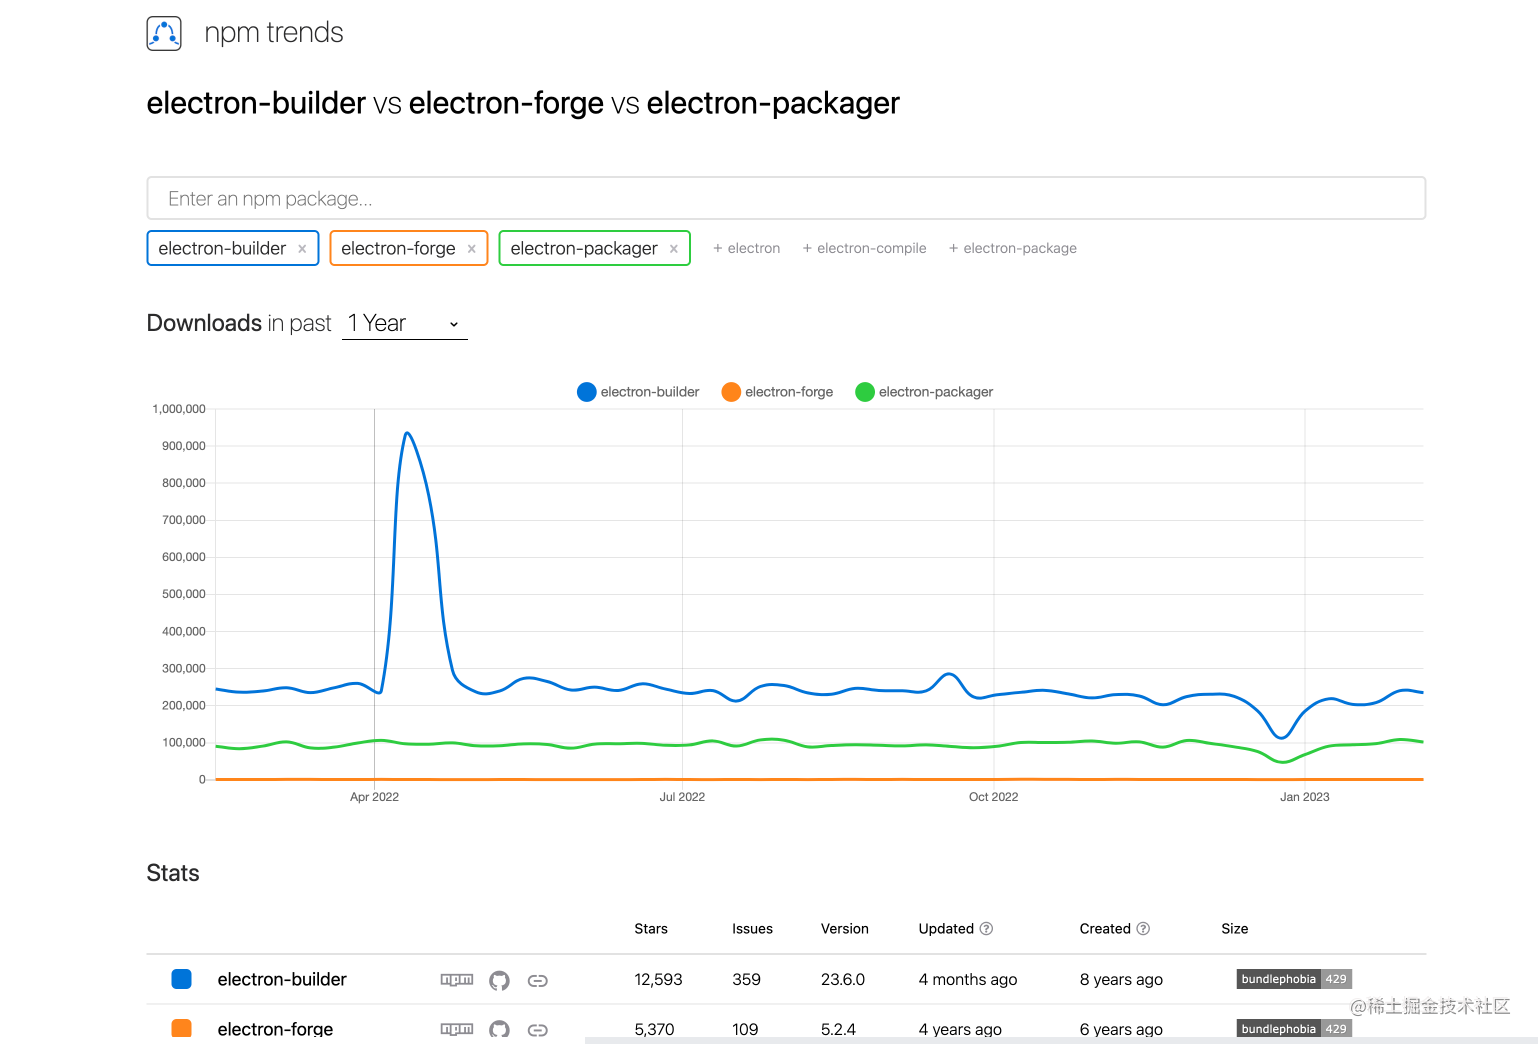Image resolution: width=1538 pixels, height=1044 pixels.
Task: Open the 1 Year downloads period dropdown
Action: click(405, 323)
